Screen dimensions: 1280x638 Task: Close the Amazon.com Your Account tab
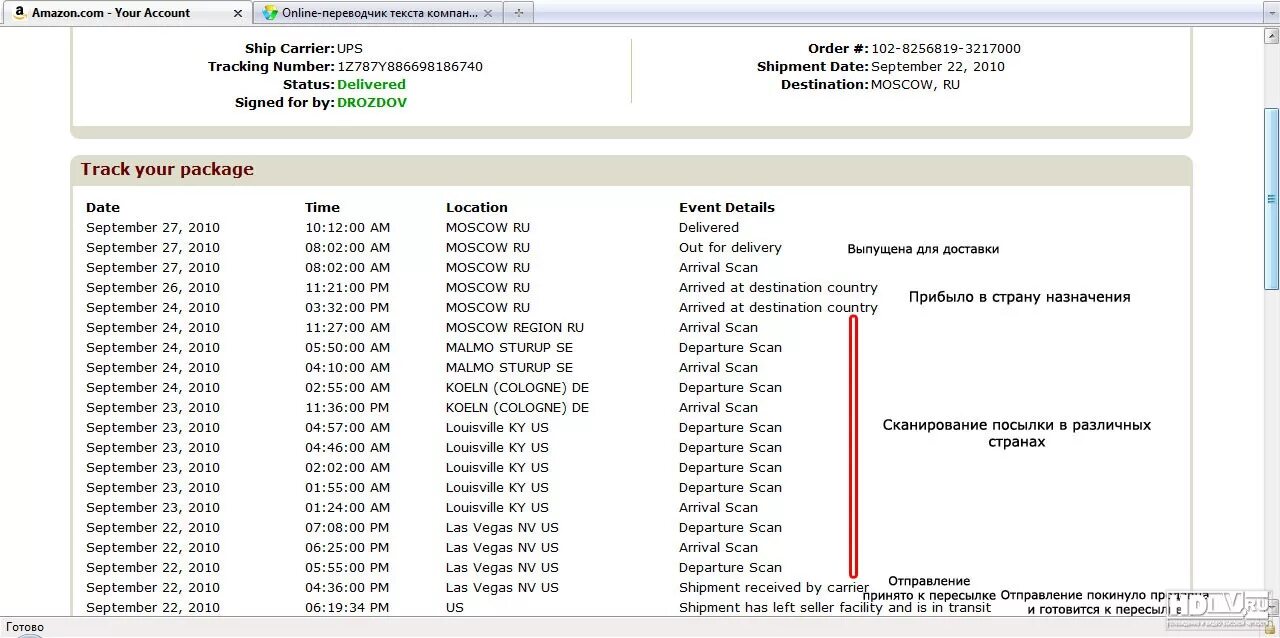click(x=238, y=14)
